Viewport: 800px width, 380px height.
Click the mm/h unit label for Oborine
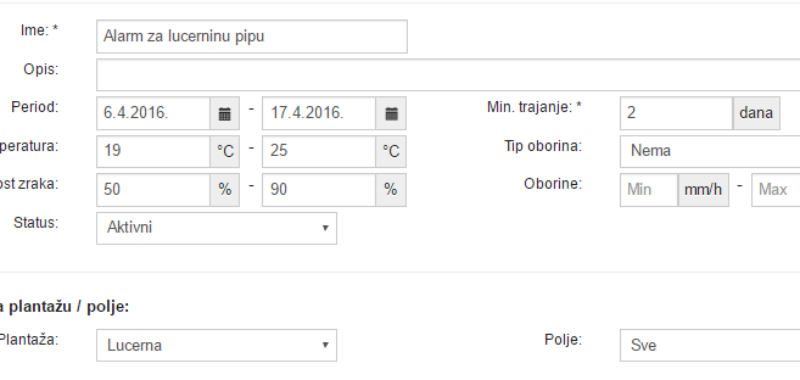coord(703,190)
